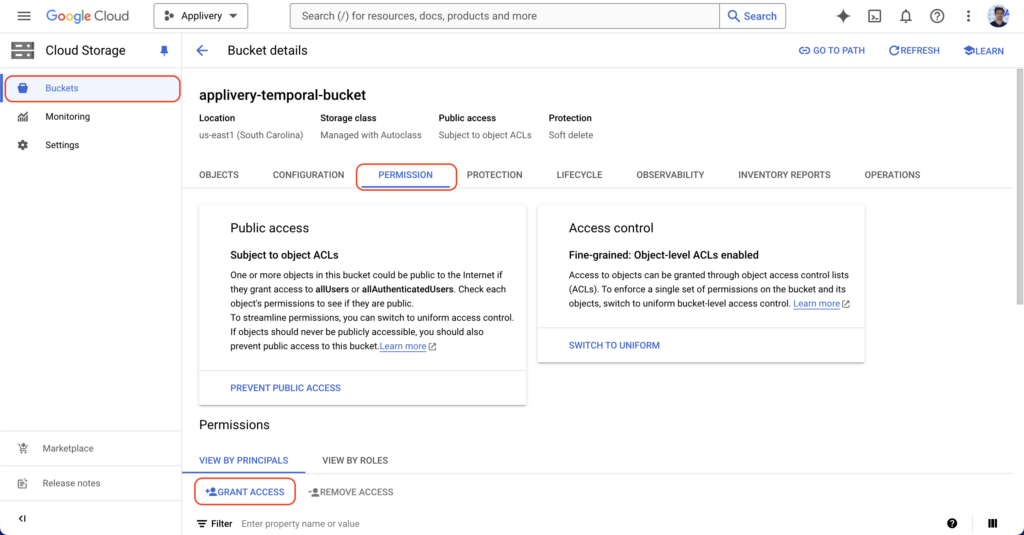Open Gemini AI assistant sparkle icon
This screenshot has width=1024, height=535.
click(x=843, y=16)
